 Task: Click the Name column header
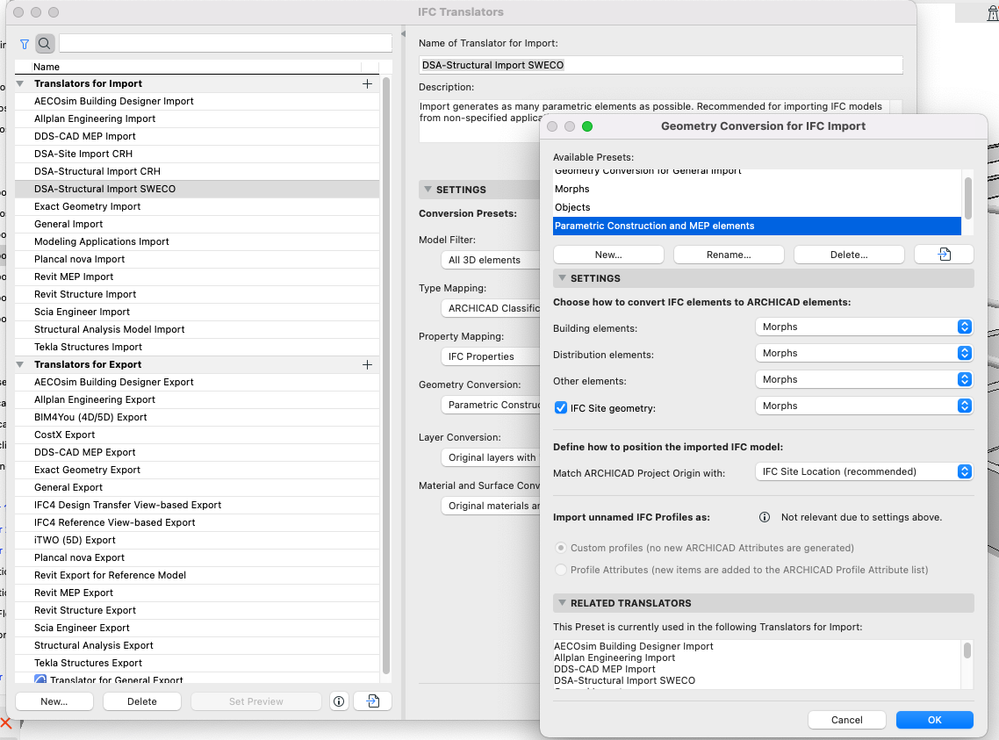click(x=196, y=67)
